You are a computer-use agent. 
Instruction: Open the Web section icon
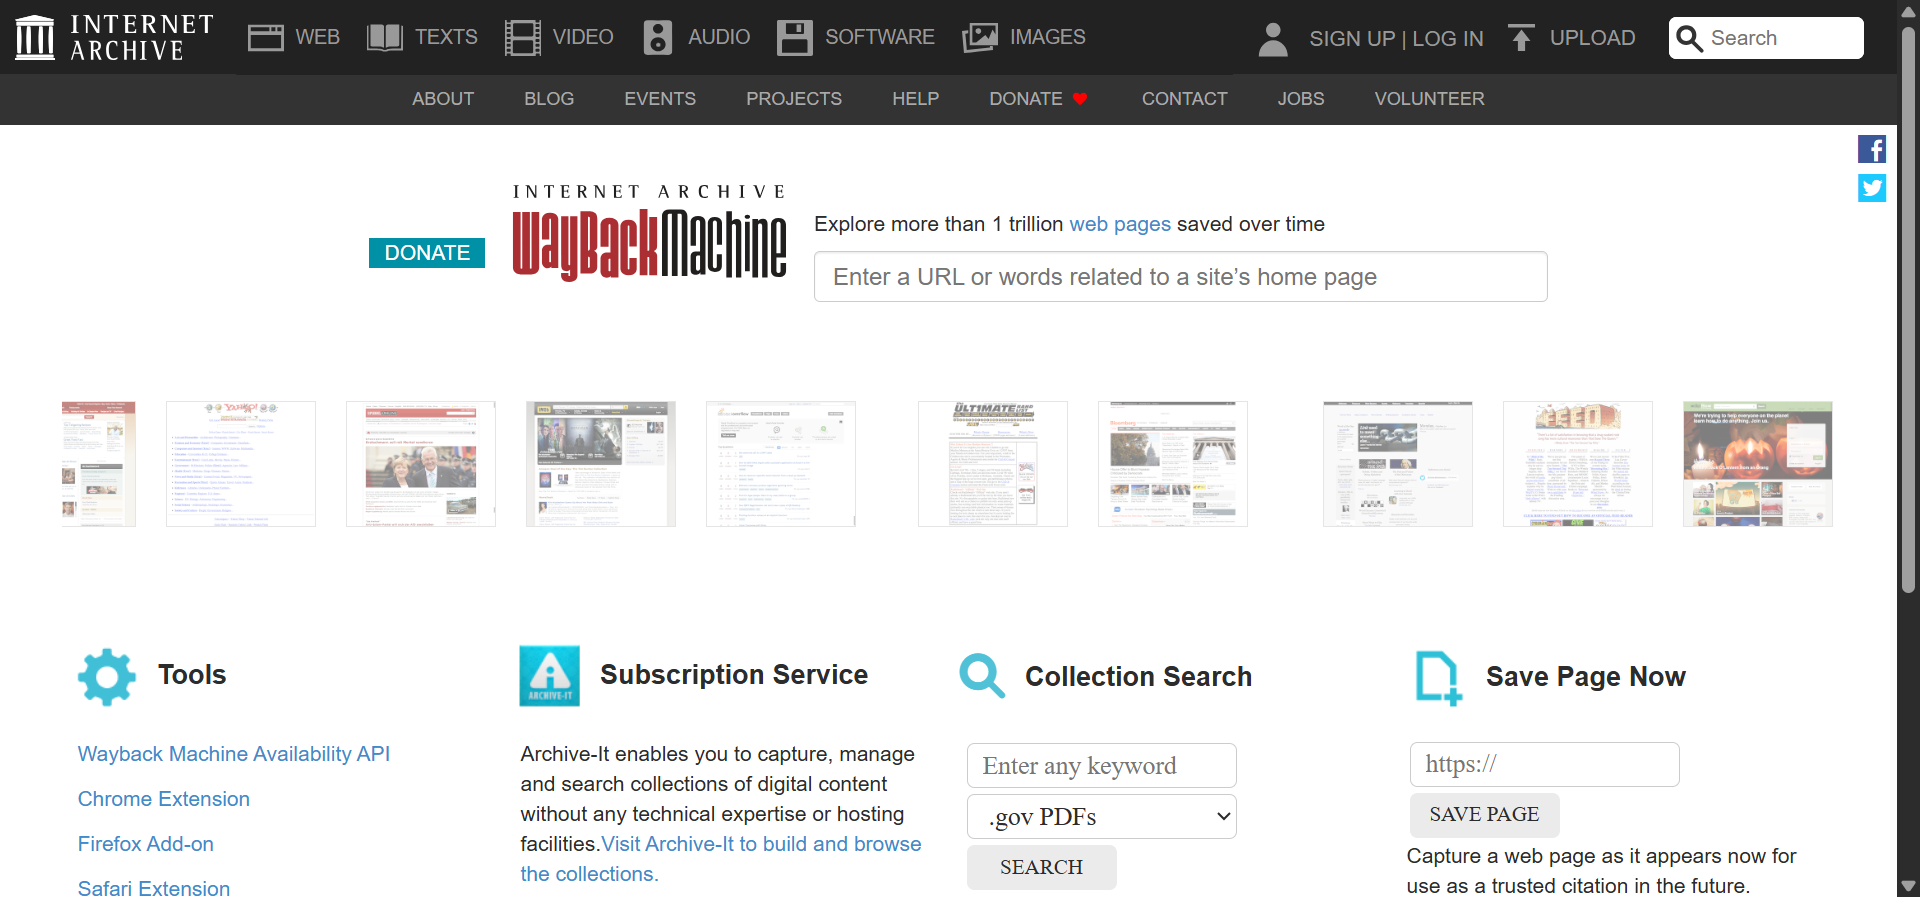[x=265, y=38]
